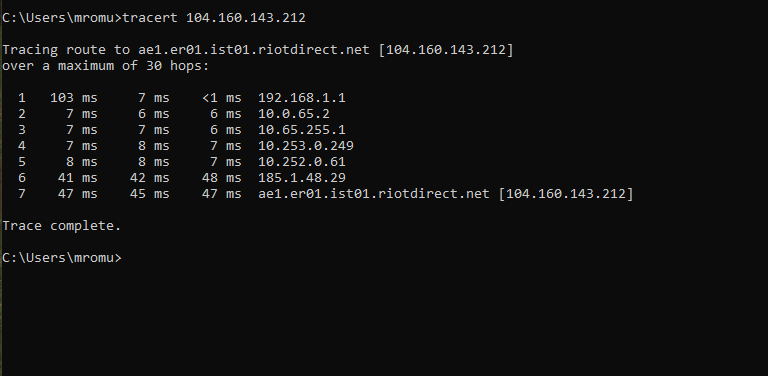Click the 'over a maximum of 30 hops' line

point(105,66)
